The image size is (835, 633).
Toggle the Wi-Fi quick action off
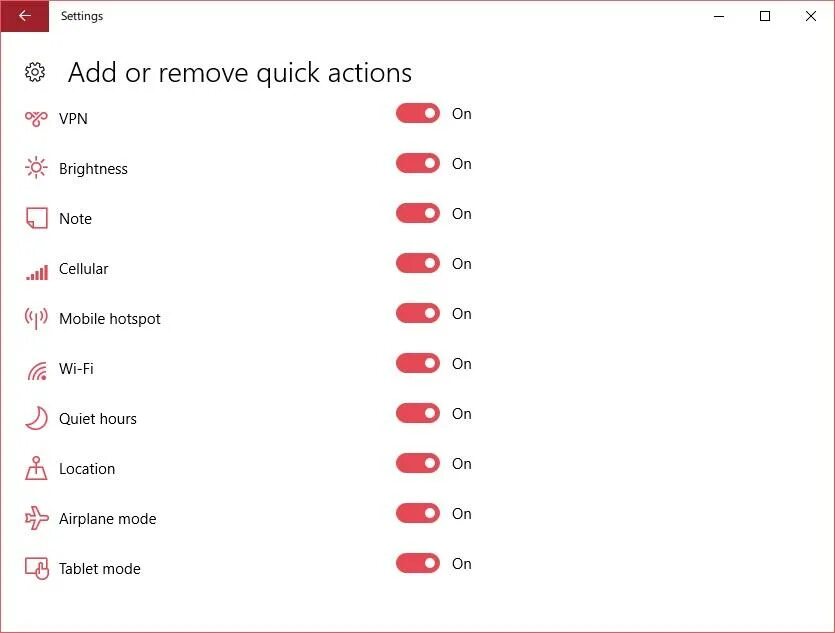[x=418, y=364]
